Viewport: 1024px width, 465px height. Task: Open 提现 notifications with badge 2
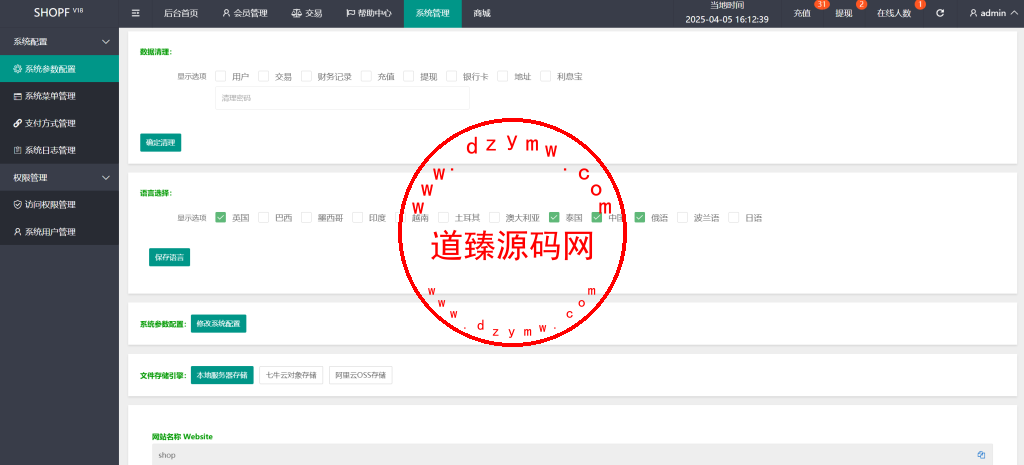click(x=844, y=13)
